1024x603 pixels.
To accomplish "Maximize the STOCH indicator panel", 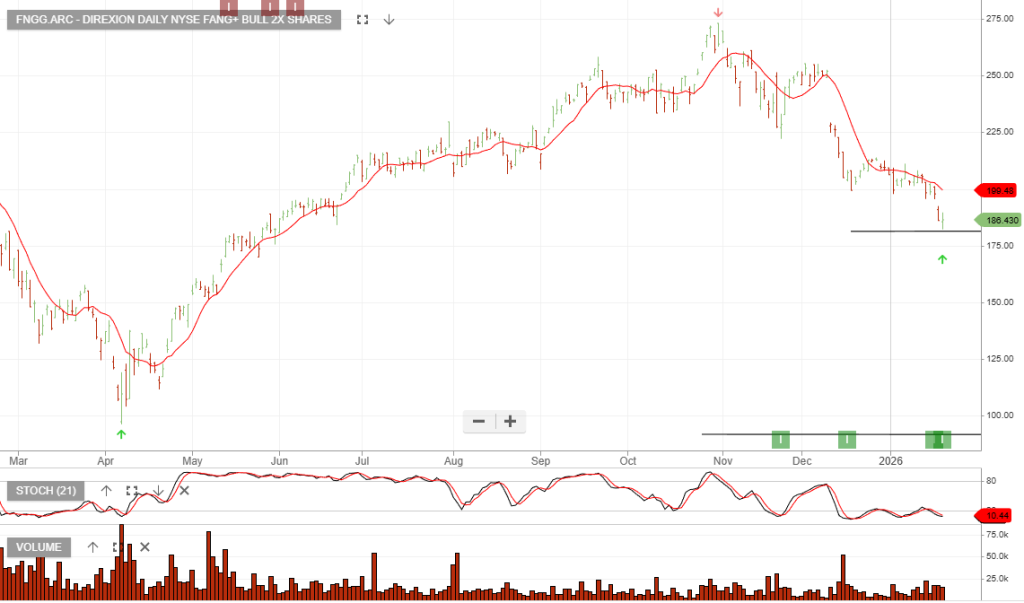I will pyautogui.click(x=131, y=491).
